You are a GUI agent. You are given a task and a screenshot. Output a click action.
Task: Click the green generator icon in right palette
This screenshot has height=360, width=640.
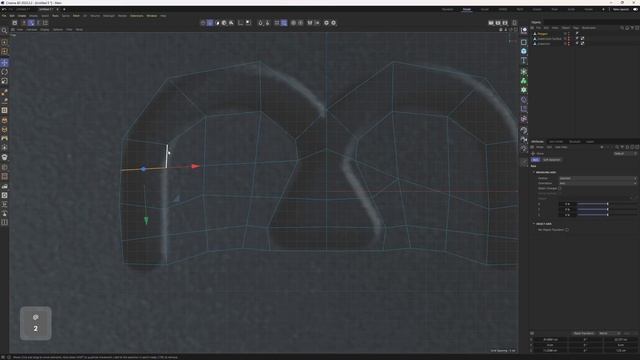[x=524, y=81]
